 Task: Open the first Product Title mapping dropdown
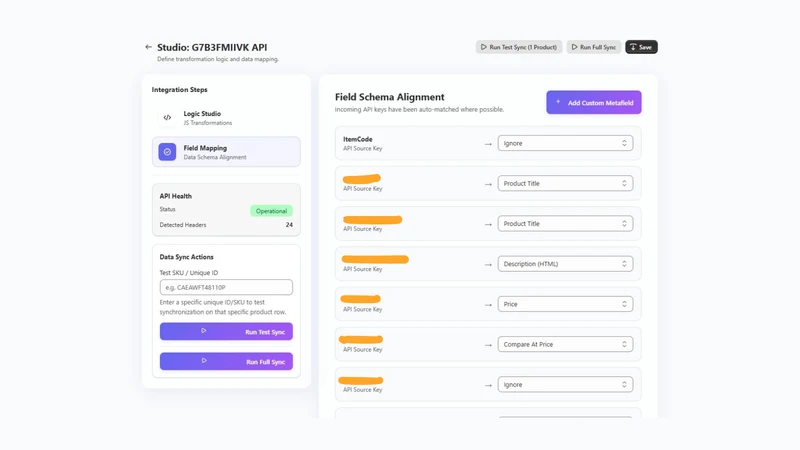pos(565,184)
